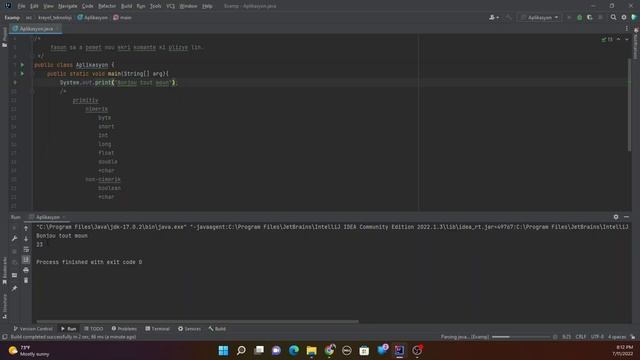This screenshot has height=360, width=640.
Task: Open Windows taskbar Search
Action: coord(241,350)
